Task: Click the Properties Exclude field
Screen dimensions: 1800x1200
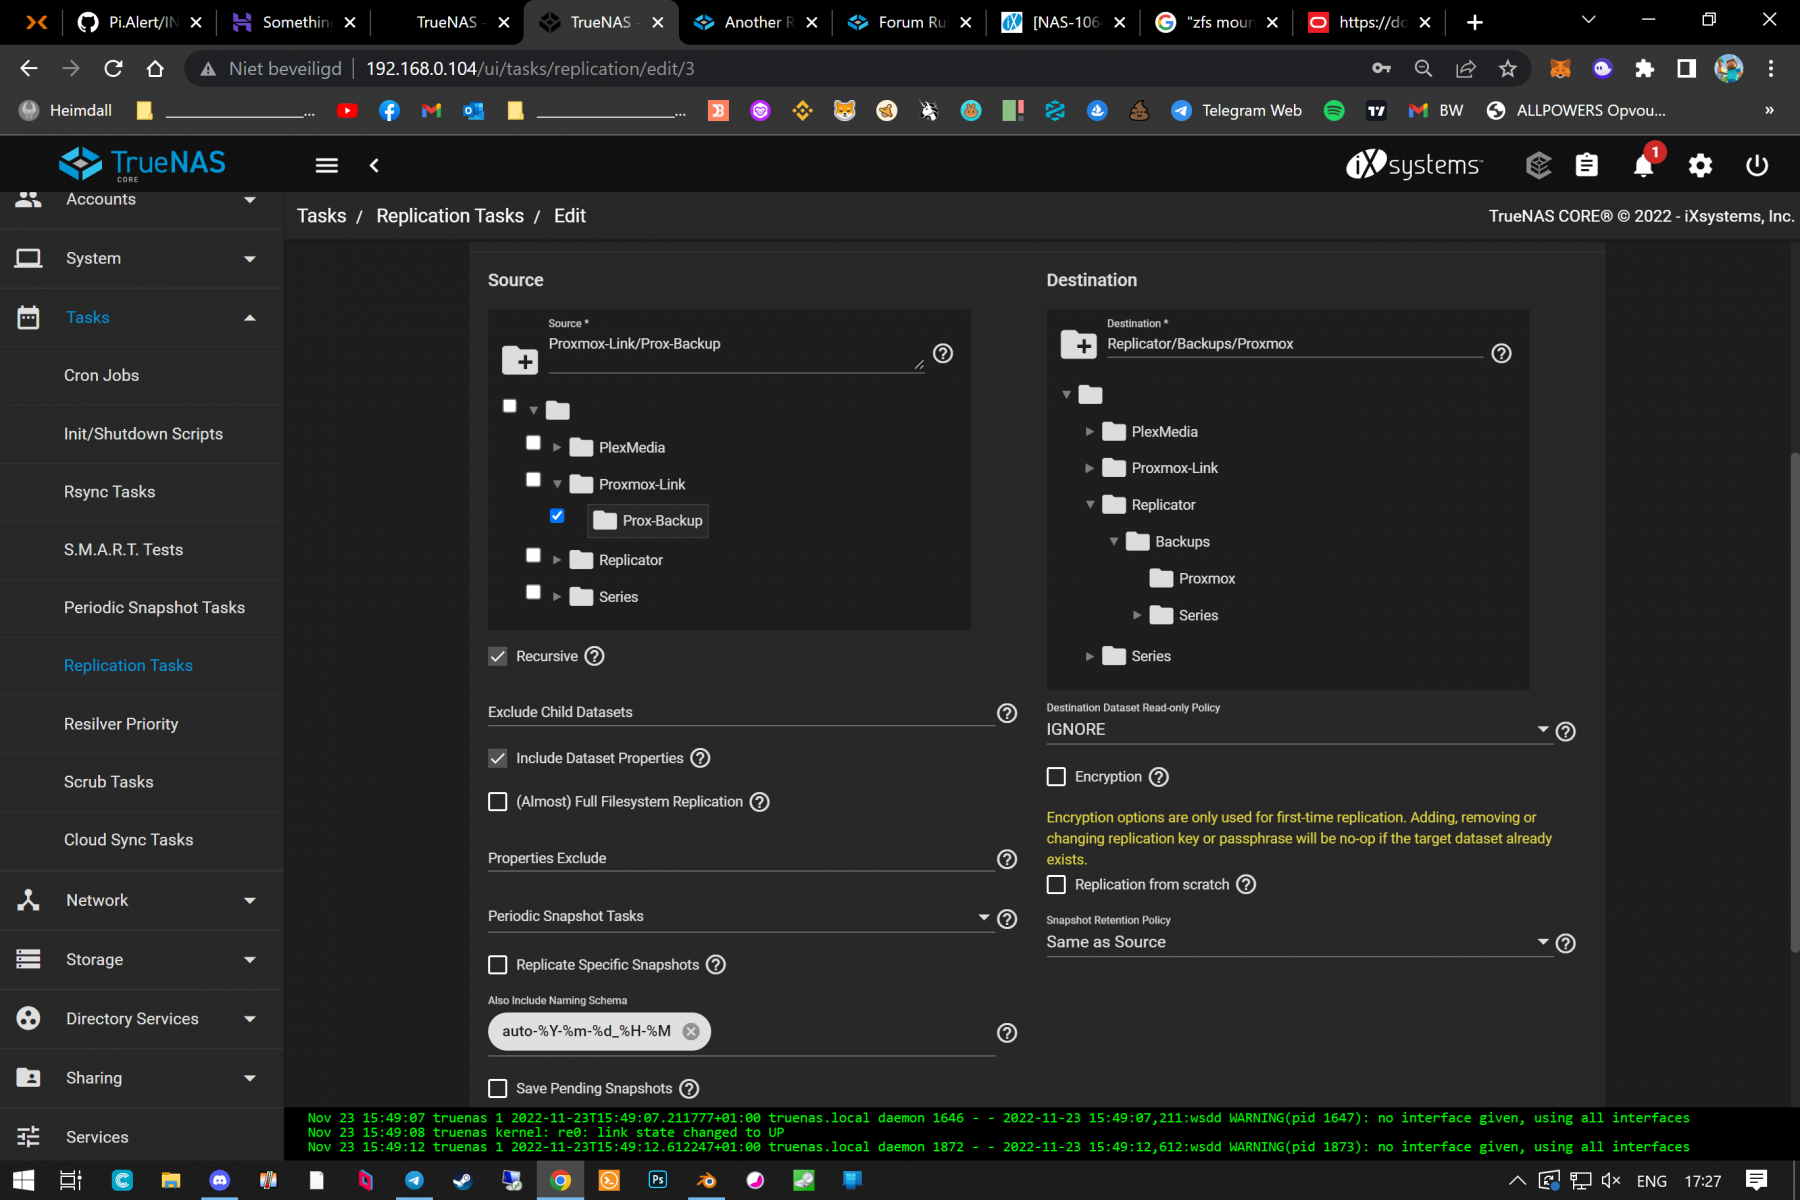Action: [740, 858]
